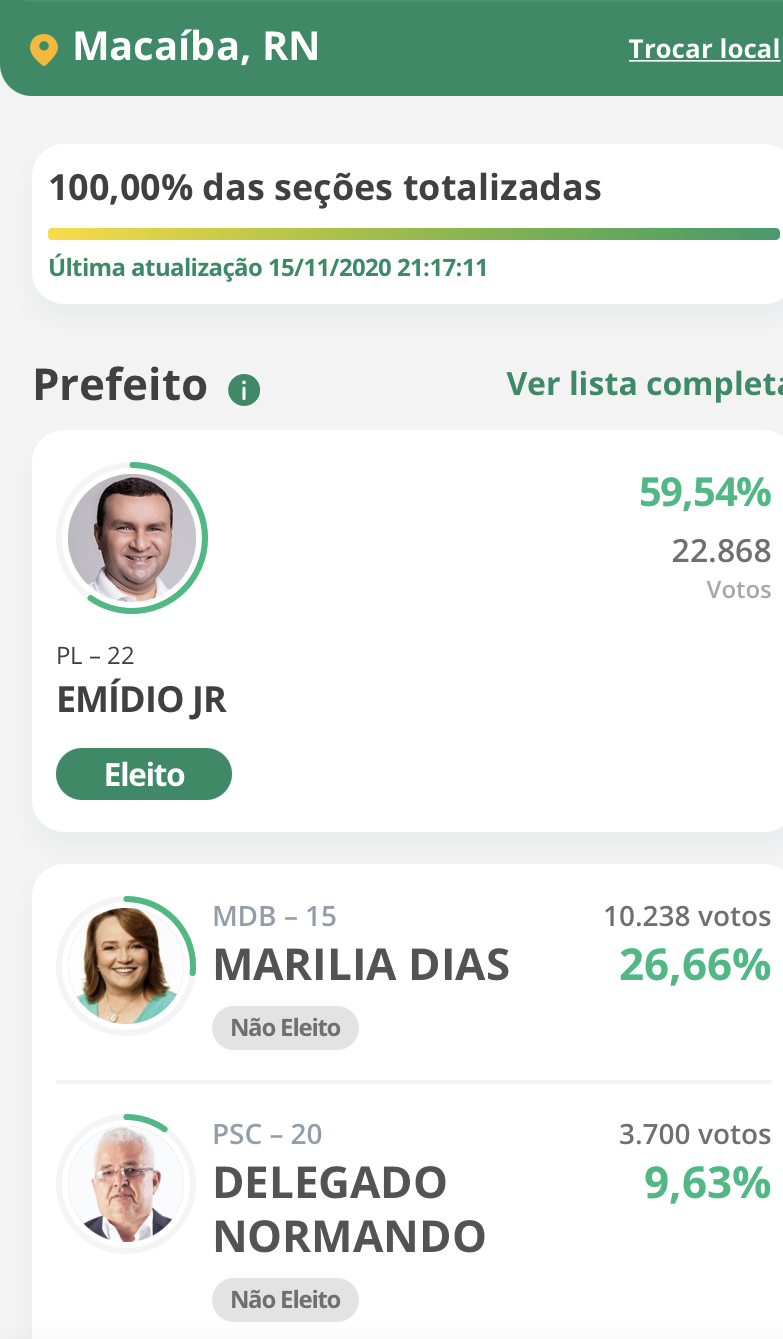
Task: Click the Última atualização timestamp text
Action: click(x=268, y=268)
